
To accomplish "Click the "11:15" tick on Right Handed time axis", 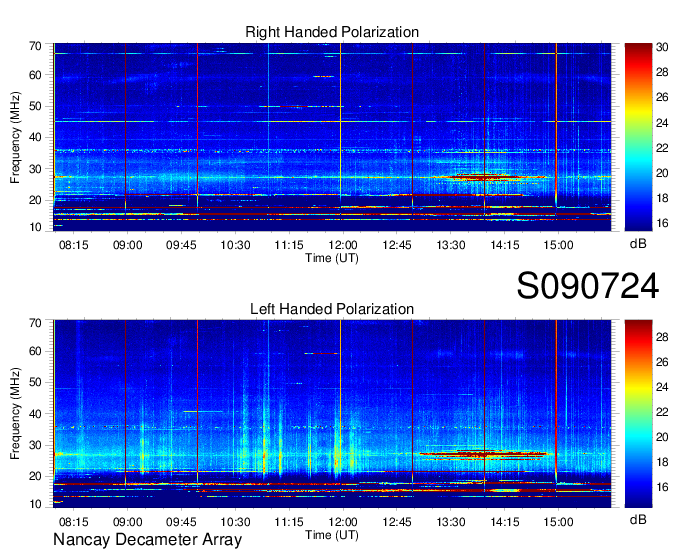I will click(x=289, y=245).
